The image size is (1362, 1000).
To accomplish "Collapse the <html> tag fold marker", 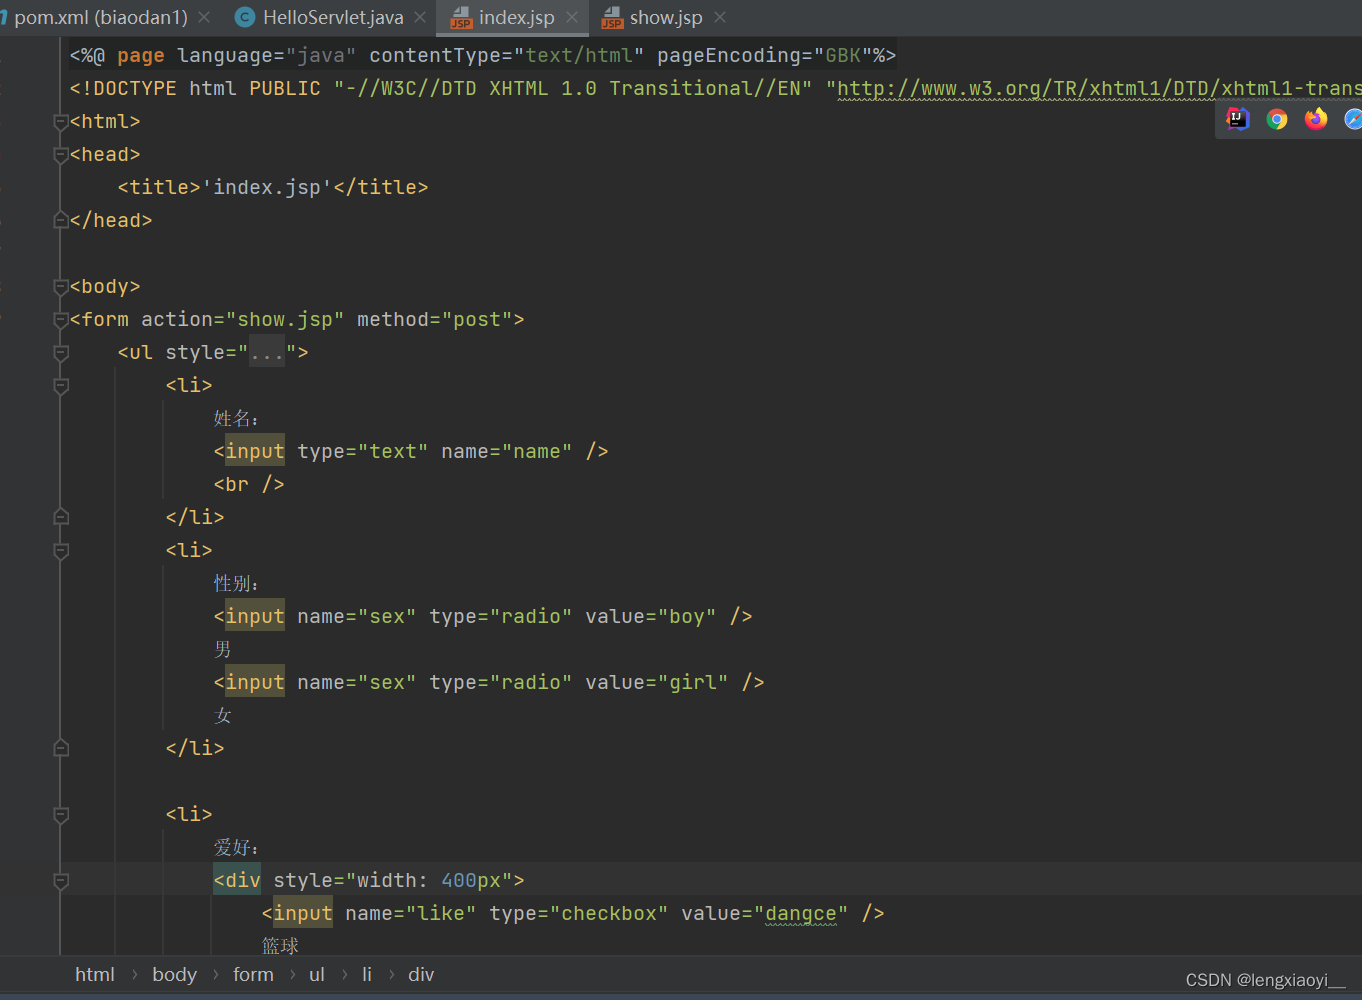I will click(x=60, y=121).
